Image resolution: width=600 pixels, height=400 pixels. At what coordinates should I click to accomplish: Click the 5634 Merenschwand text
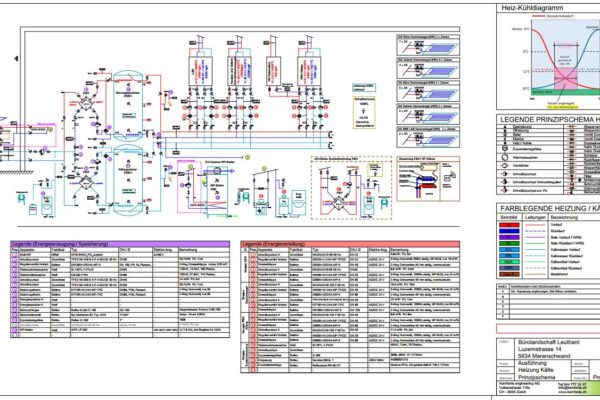pos(543,356)
